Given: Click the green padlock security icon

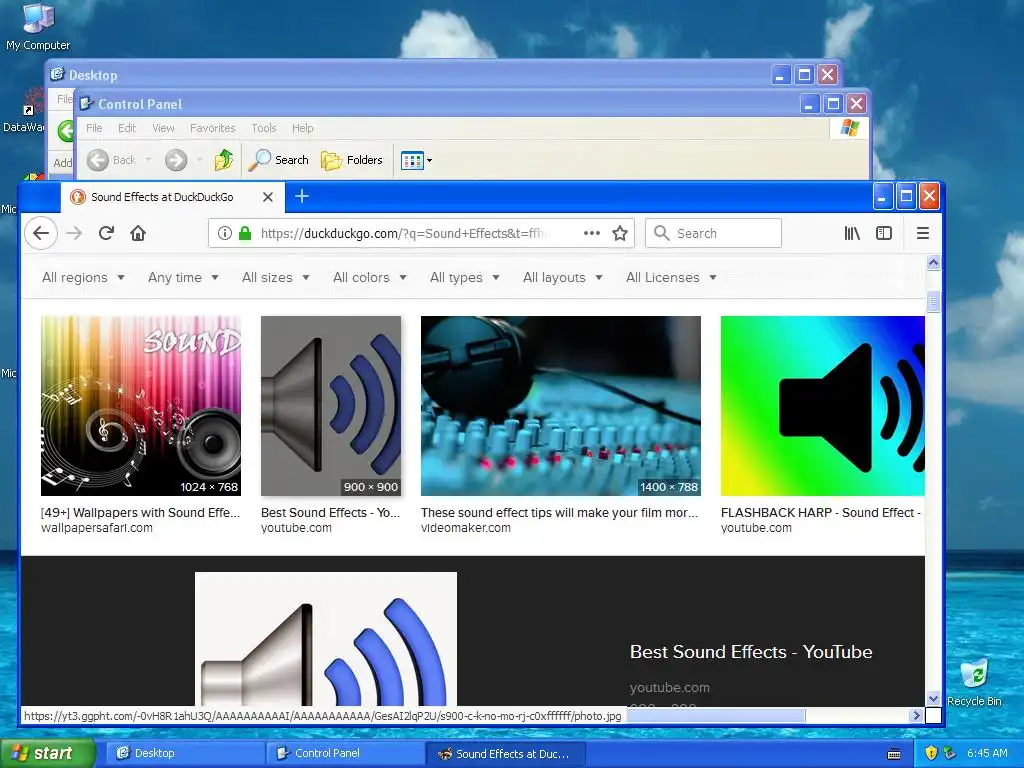Looking at the screenshot, I should click(245, 233).
